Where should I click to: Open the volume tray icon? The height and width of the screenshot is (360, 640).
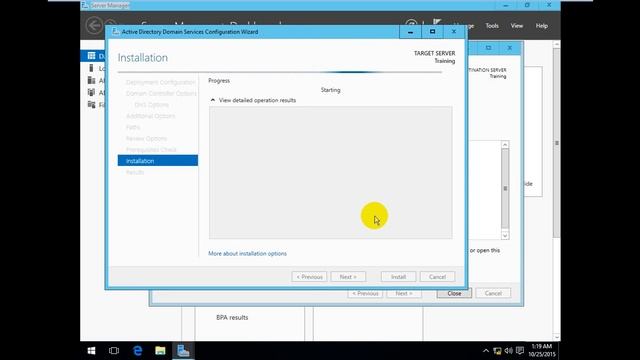click(x=508, y=351)
